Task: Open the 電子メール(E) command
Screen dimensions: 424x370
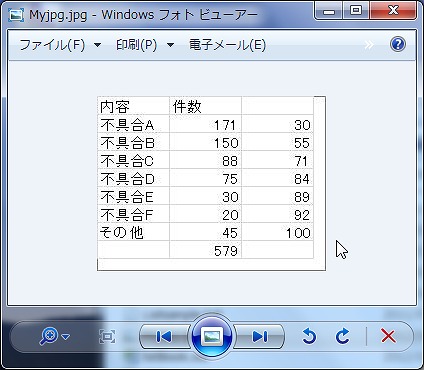Action: coord(228,45)
